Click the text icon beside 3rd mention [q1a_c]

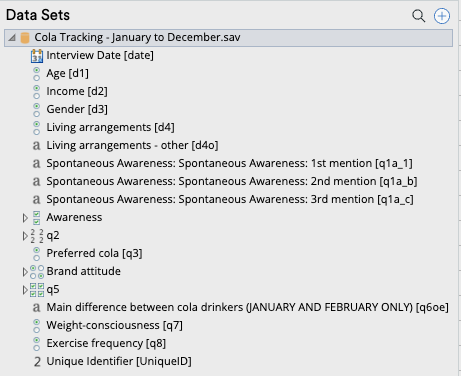pyautogui.click(x=36, y=200)
